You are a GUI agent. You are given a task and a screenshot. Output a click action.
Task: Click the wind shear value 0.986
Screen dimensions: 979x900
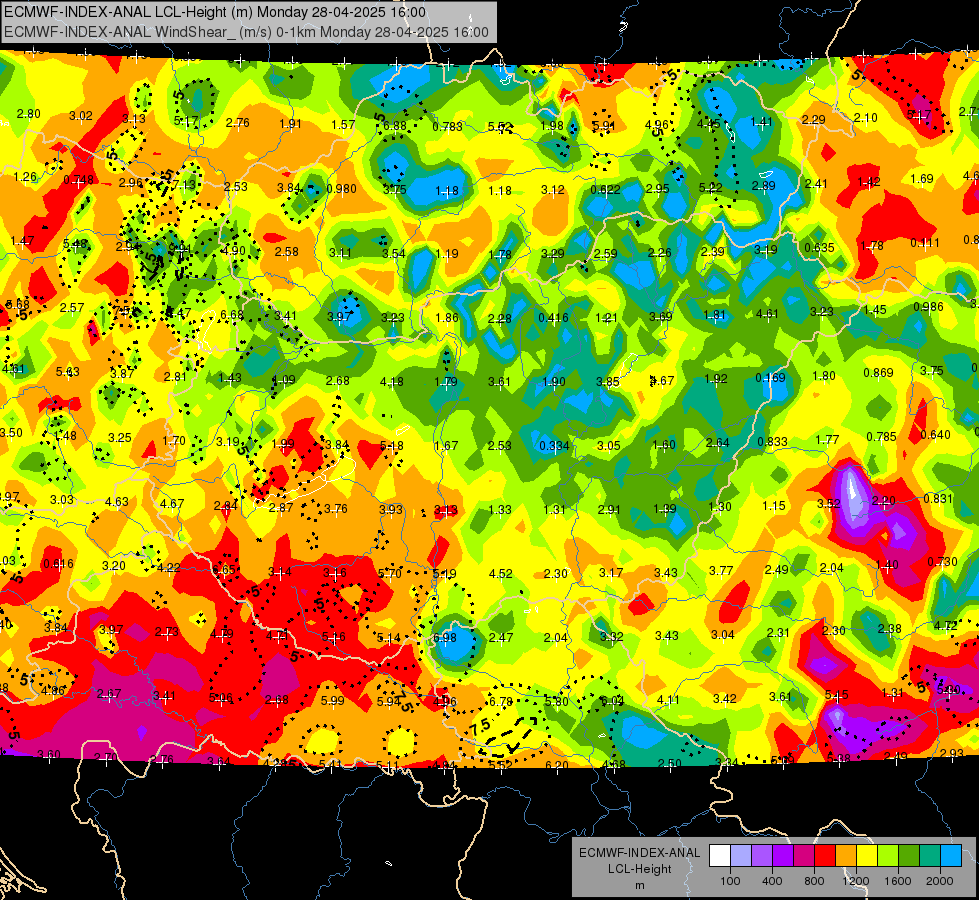pos(928,307)
